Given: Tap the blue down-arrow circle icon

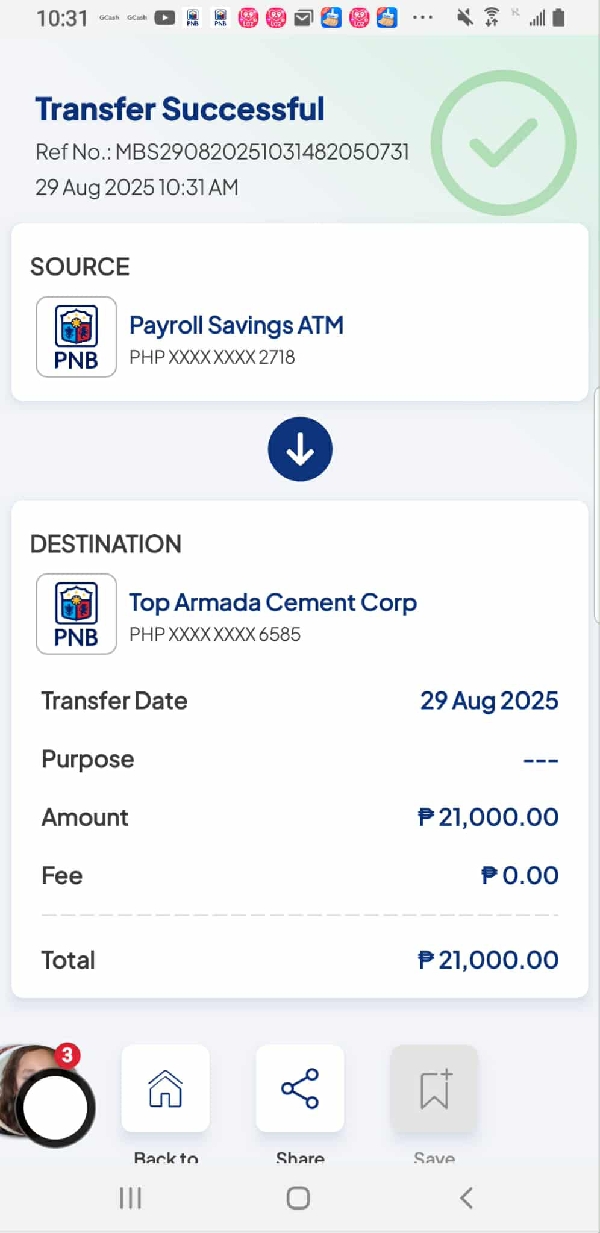Looking at the screenshot, I should tap(300, 452).
